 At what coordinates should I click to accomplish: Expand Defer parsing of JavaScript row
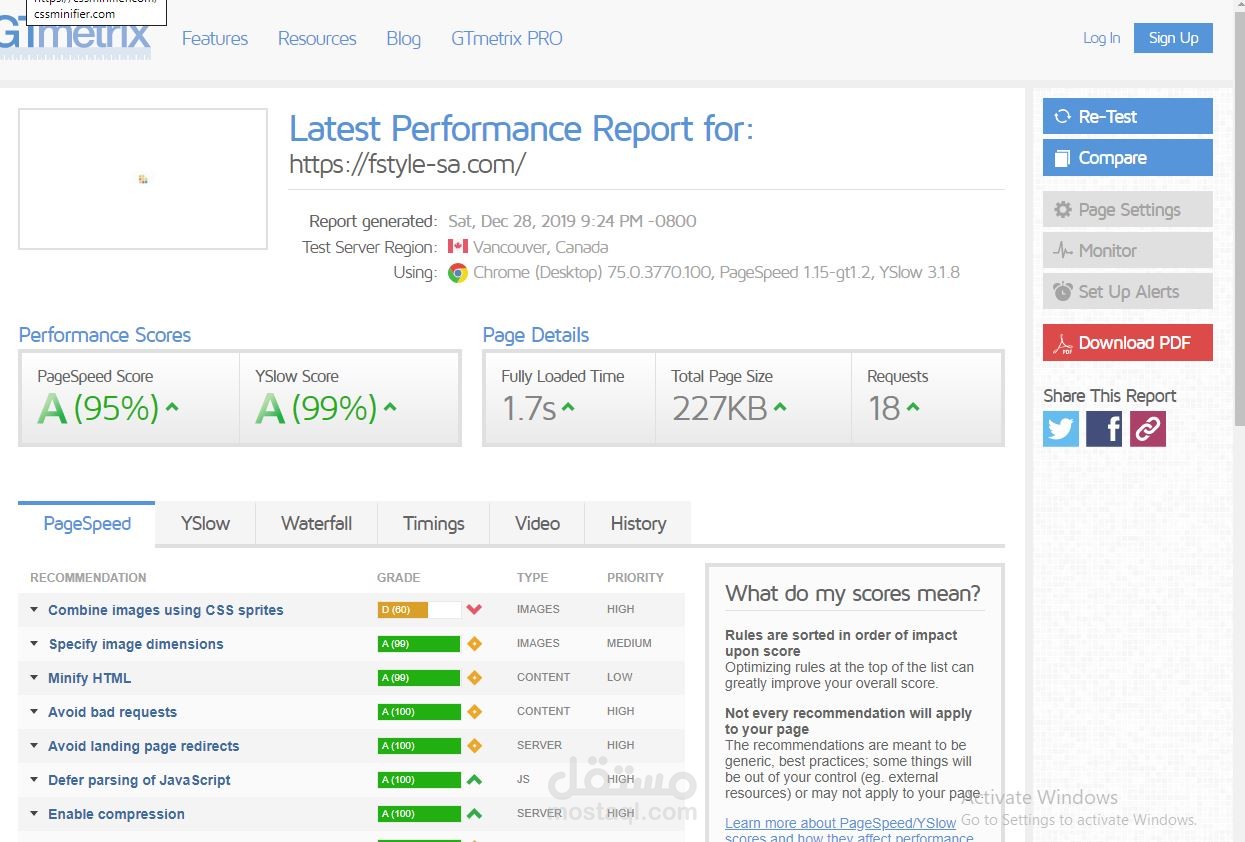[x=139, y=780]
